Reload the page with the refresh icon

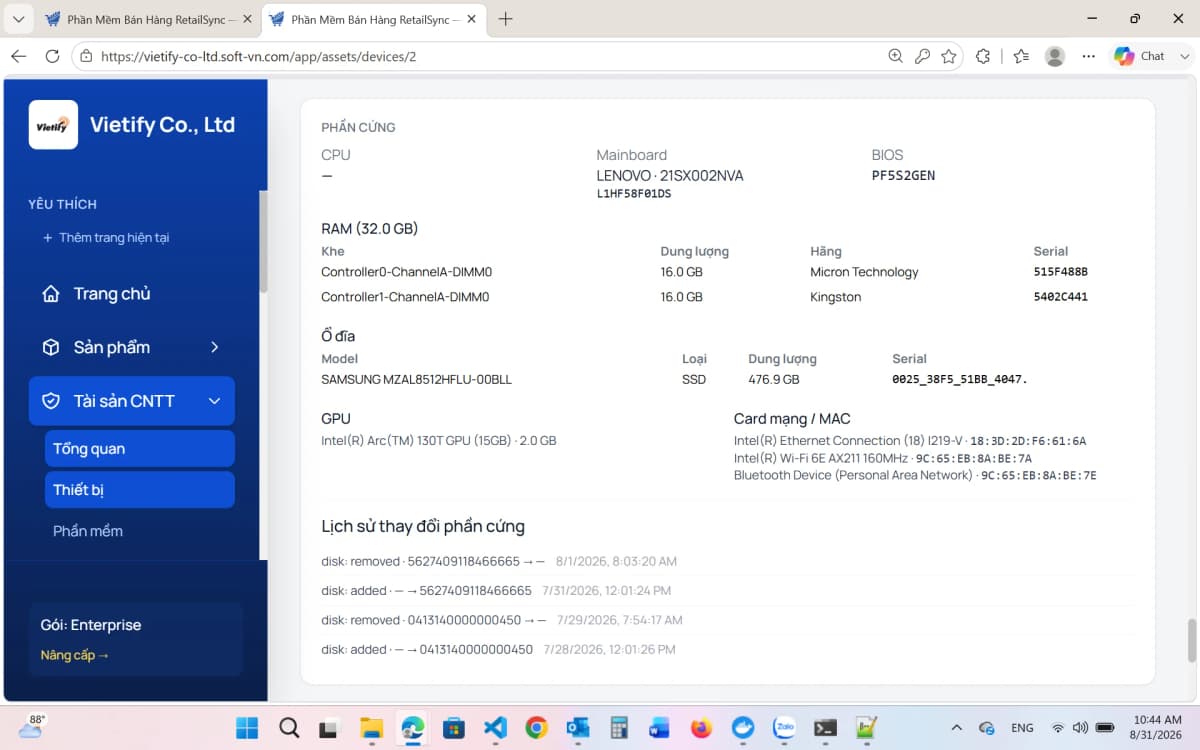coord(52,56)
